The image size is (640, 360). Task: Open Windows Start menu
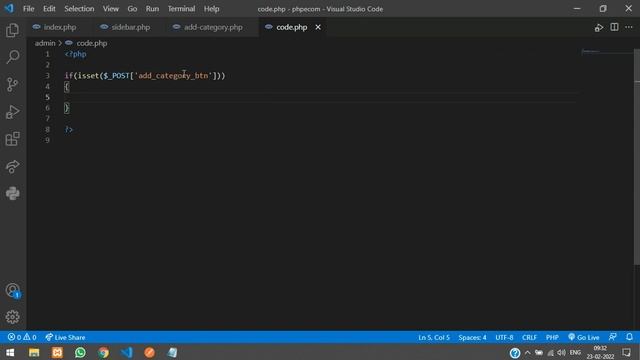coord(10,352)
